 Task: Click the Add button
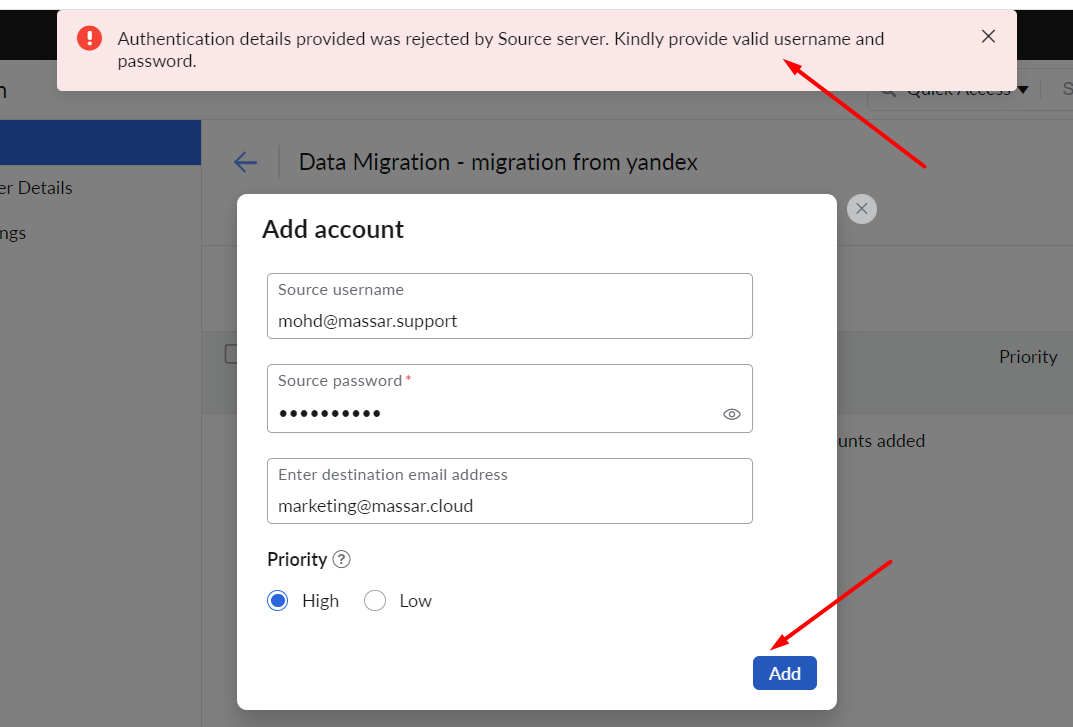click(x=784, y=674)
